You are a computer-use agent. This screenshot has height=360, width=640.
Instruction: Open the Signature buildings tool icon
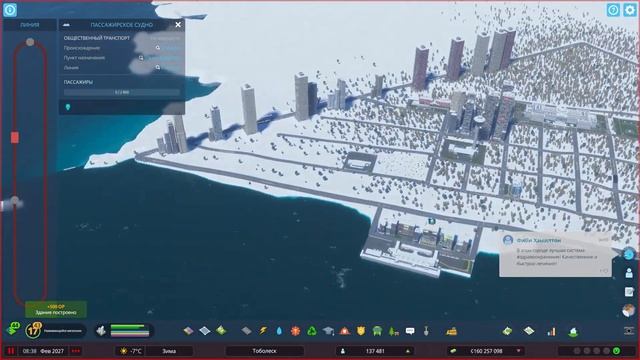221,331
